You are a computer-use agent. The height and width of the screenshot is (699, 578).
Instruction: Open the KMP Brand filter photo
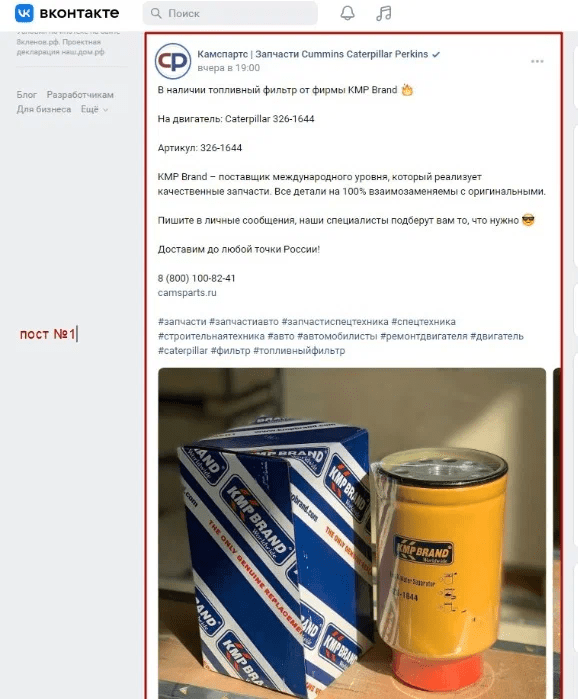coord(352,533)
